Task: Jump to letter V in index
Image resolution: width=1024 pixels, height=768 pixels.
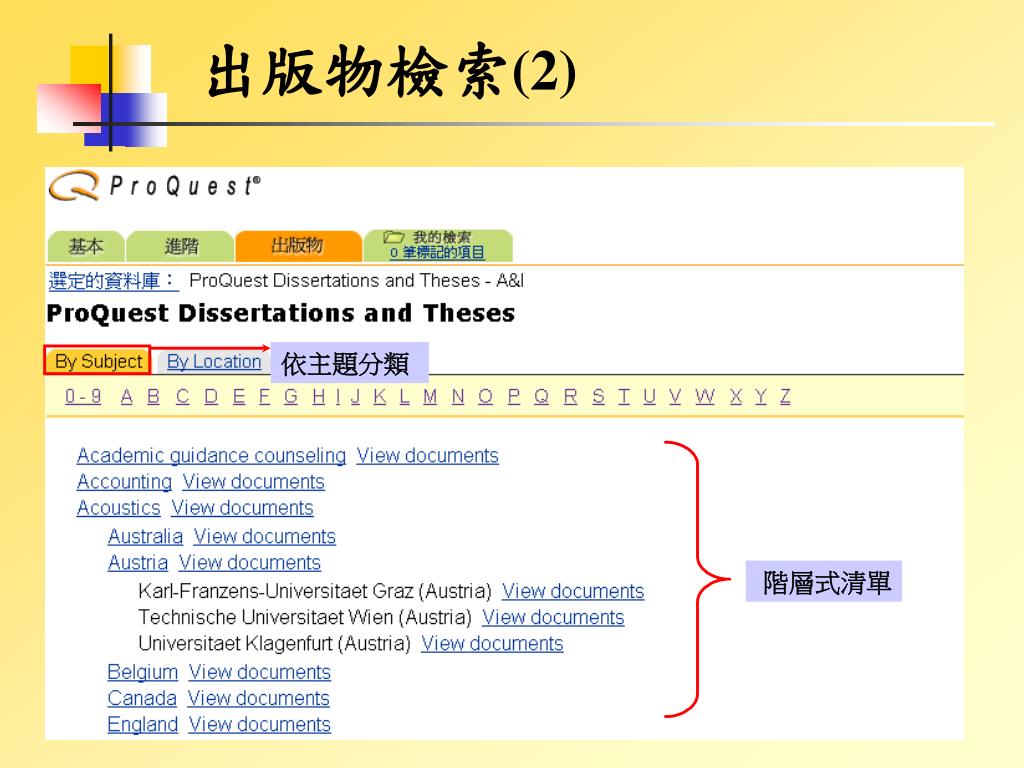Action: (675, 396)
